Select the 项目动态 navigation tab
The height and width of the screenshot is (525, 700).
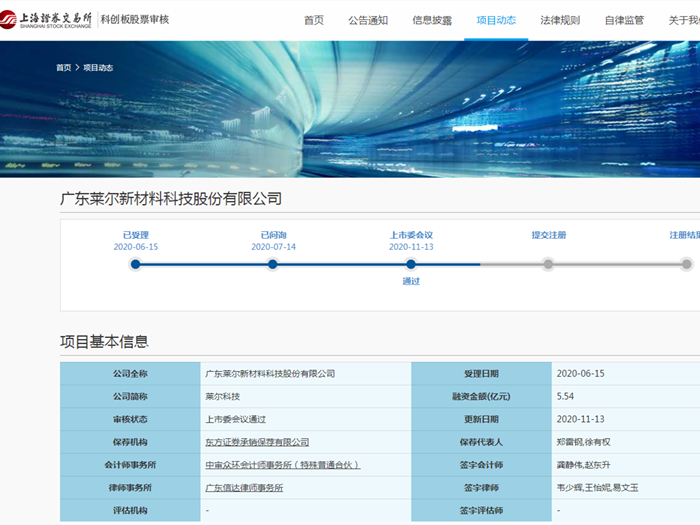[496, 20]
